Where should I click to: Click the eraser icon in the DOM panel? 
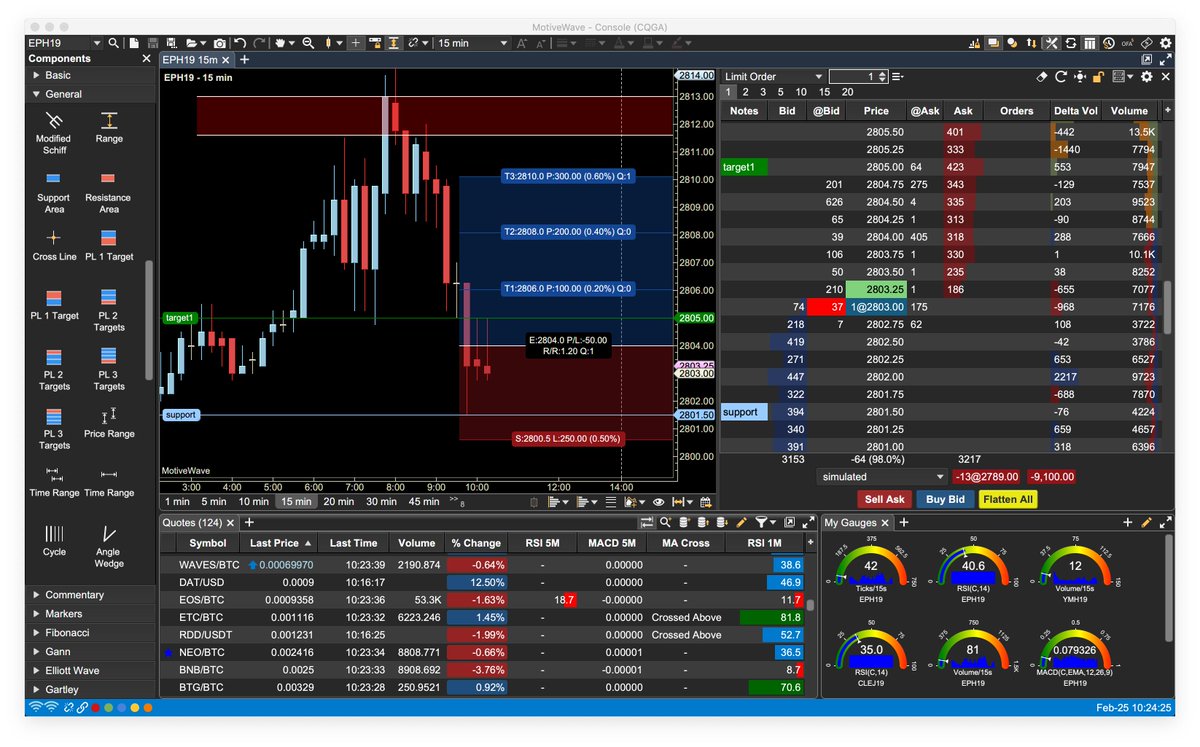click(1040, 76)
